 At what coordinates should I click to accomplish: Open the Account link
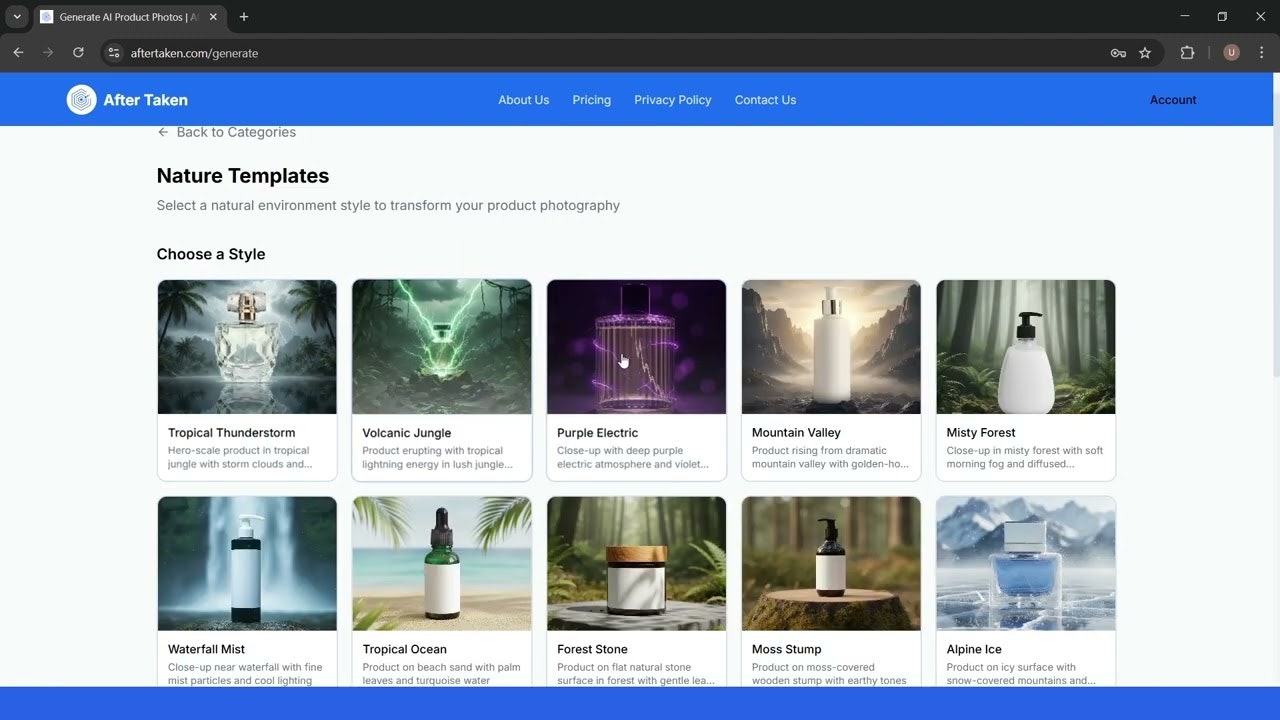1173,100
